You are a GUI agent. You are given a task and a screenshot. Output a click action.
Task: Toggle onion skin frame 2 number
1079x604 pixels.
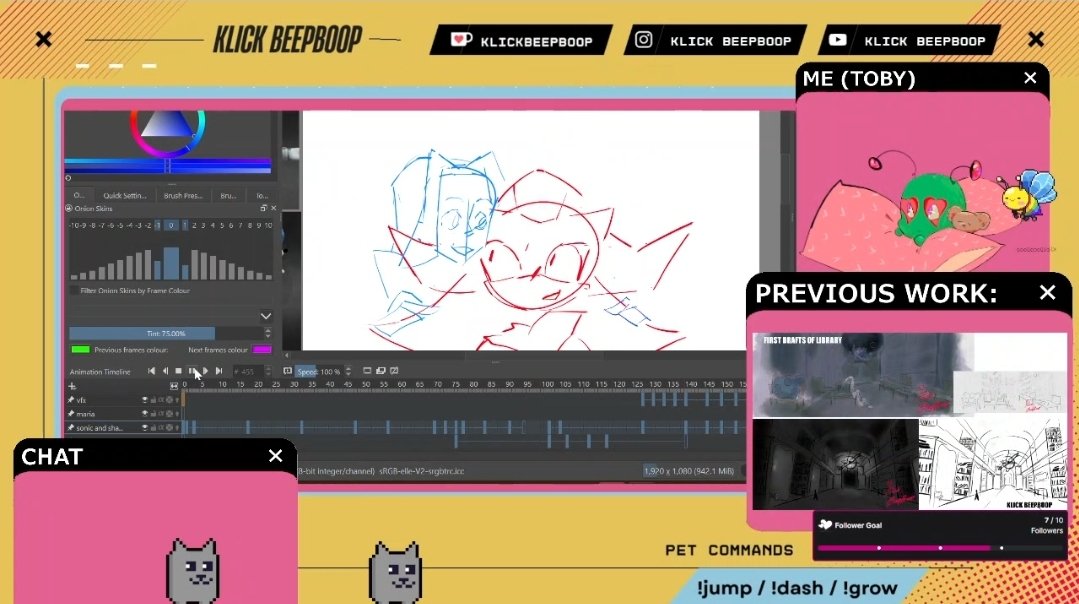point(194,225)
